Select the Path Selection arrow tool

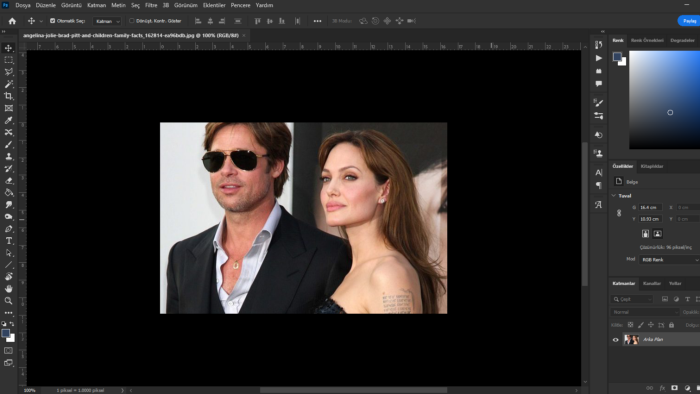click(8, 253)
